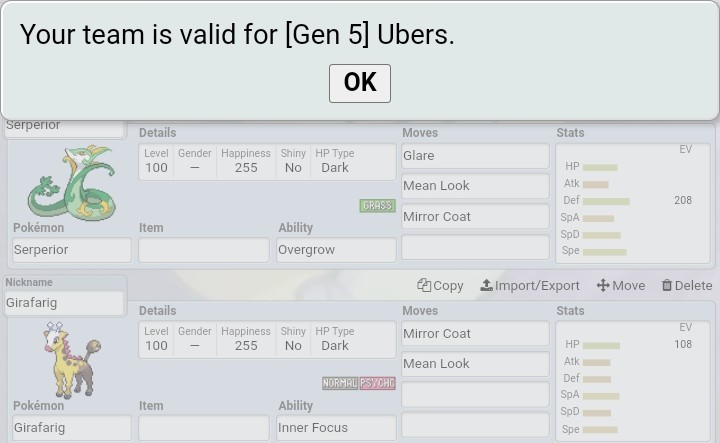720x443 pixels.
Task: Click Girafarig's Pokémon name field
Action: tap(71, 428)
